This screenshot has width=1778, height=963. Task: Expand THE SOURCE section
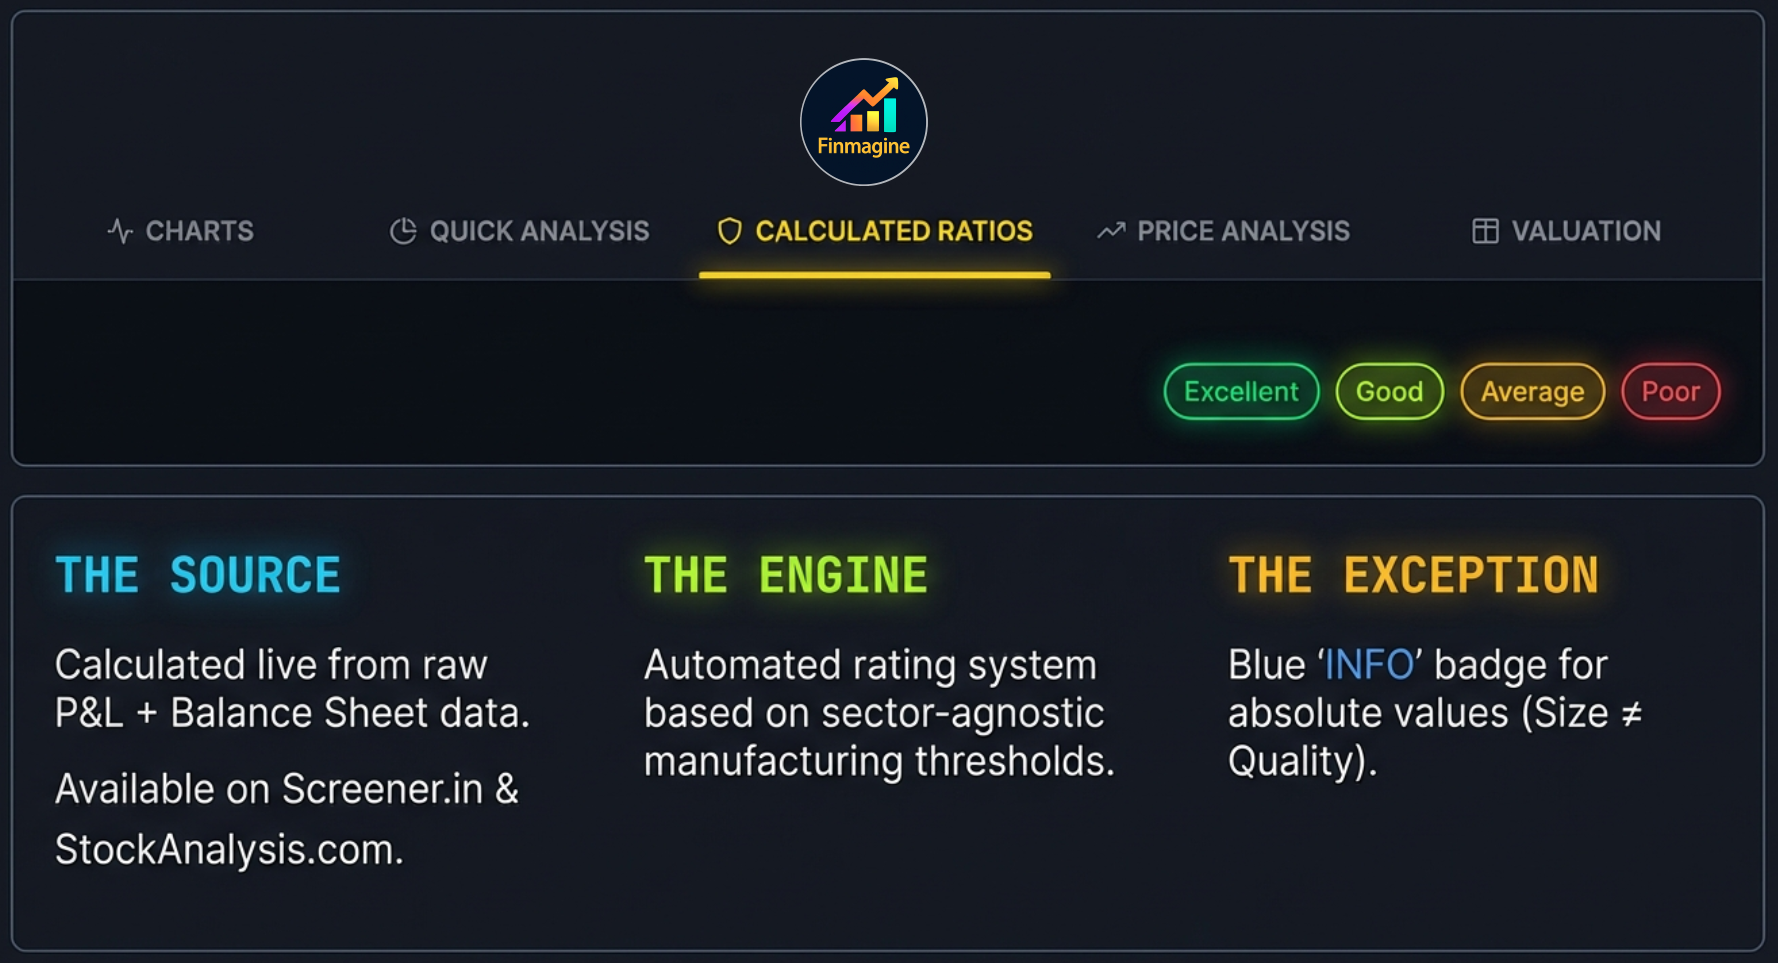[x=197, y=574]
